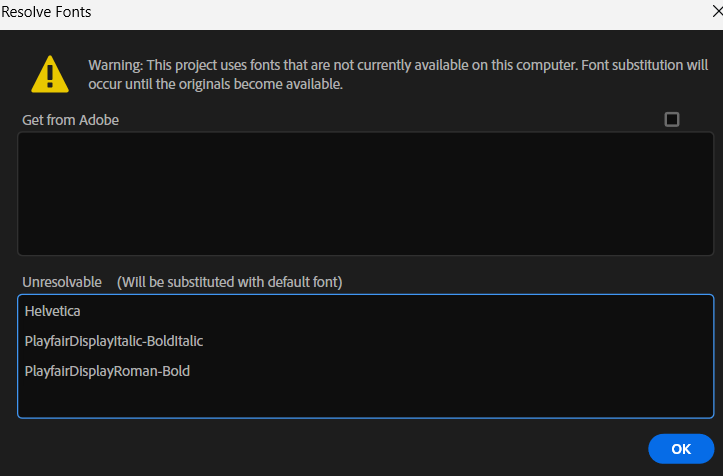Click the word 'Warning:' in the message

coord(116,65)
